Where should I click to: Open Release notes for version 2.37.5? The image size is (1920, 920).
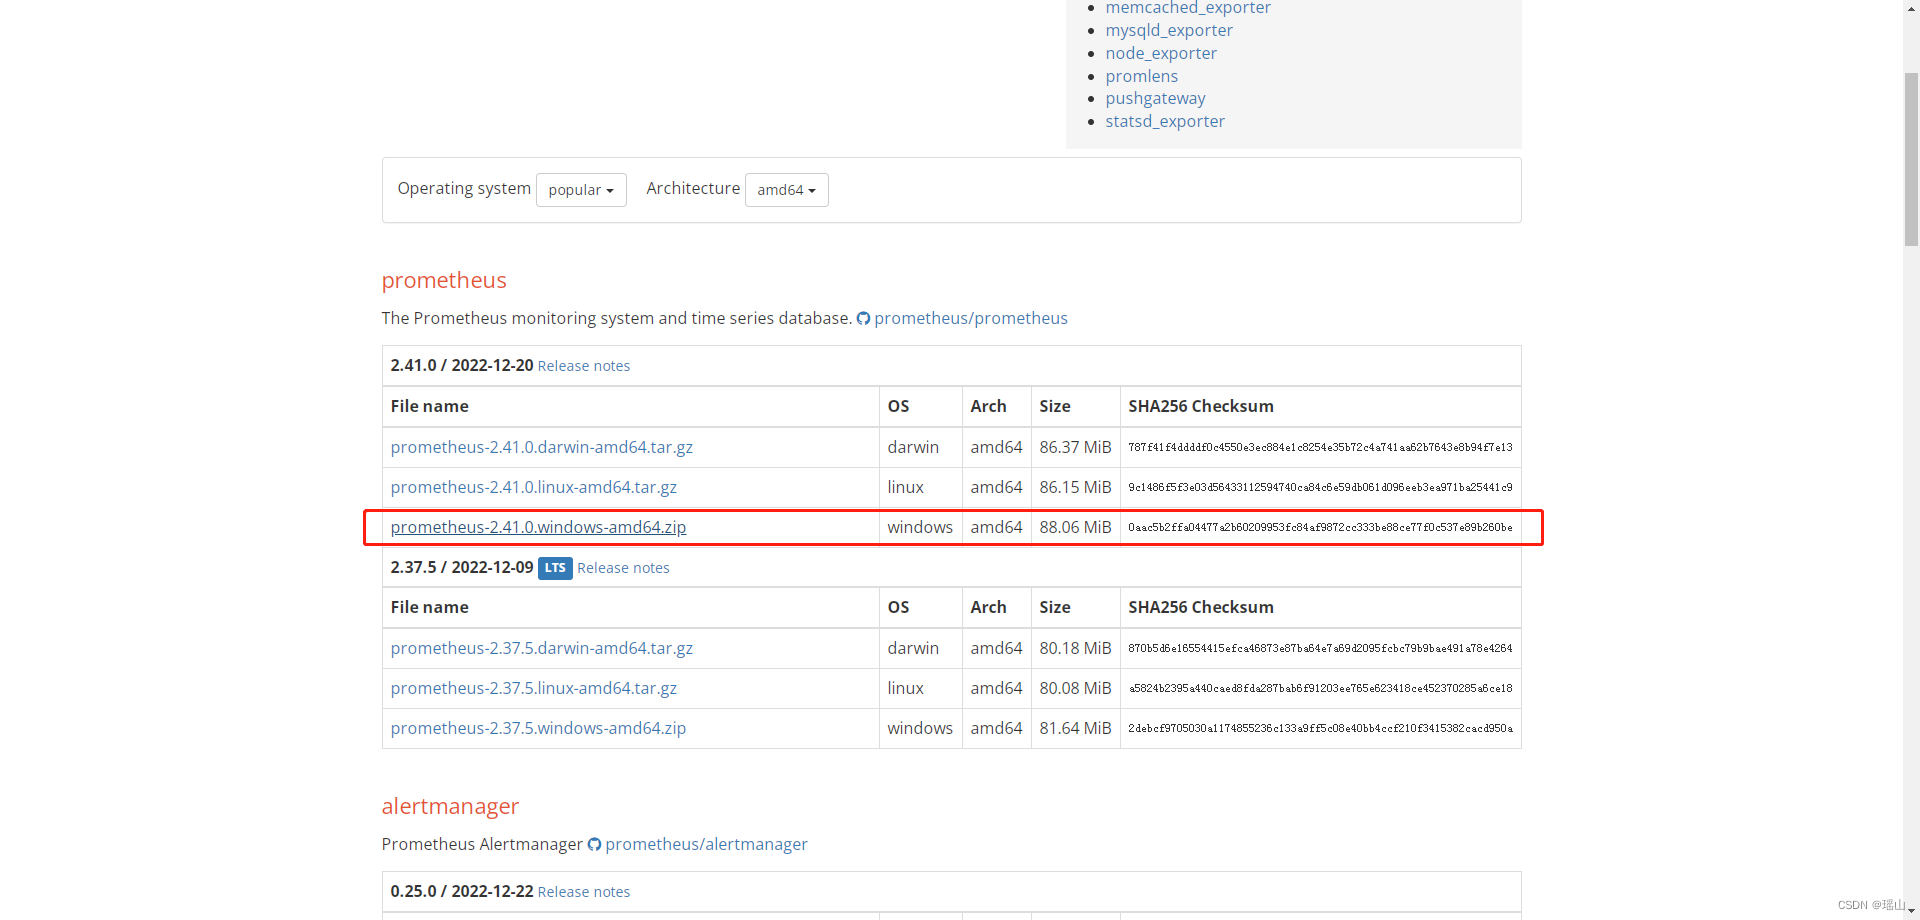point(623,568)
